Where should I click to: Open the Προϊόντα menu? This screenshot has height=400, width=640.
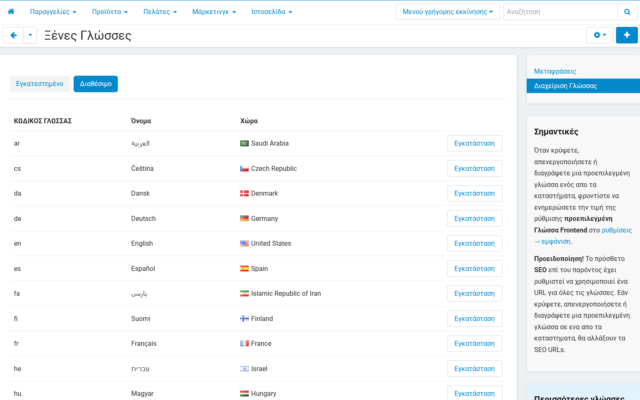click(111, 12)
